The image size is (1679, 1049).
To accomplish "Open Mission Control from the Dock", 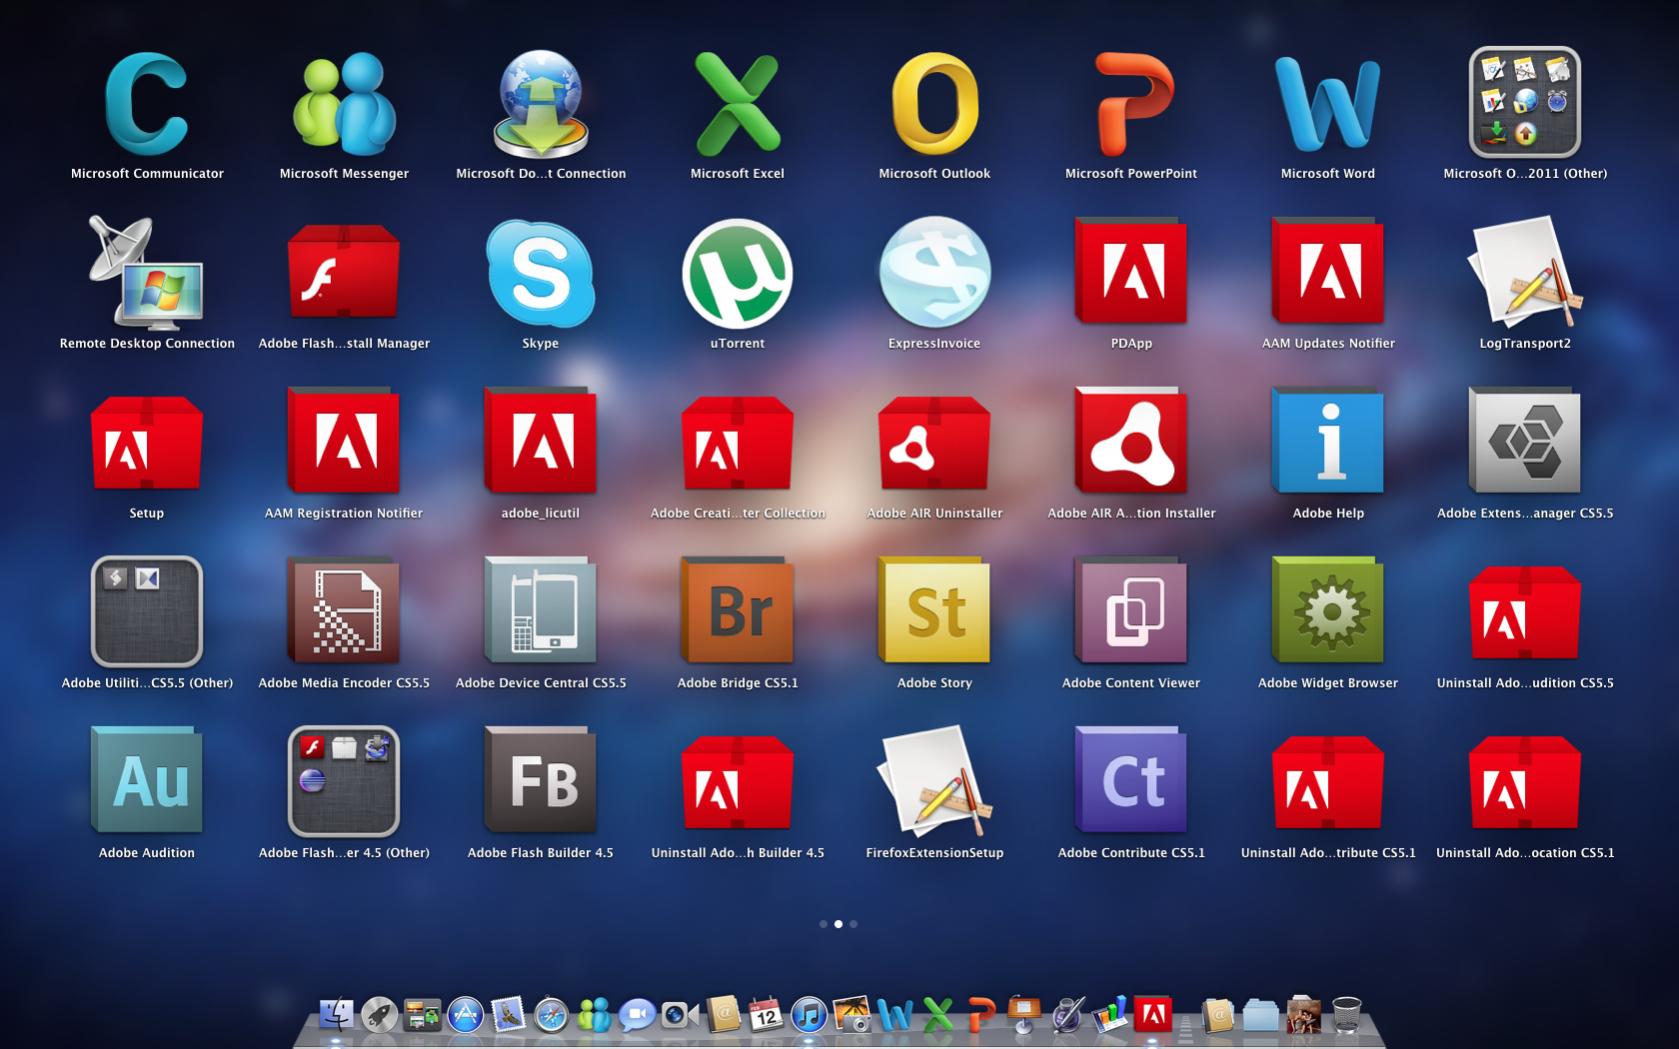I will tap(422, 1015).
